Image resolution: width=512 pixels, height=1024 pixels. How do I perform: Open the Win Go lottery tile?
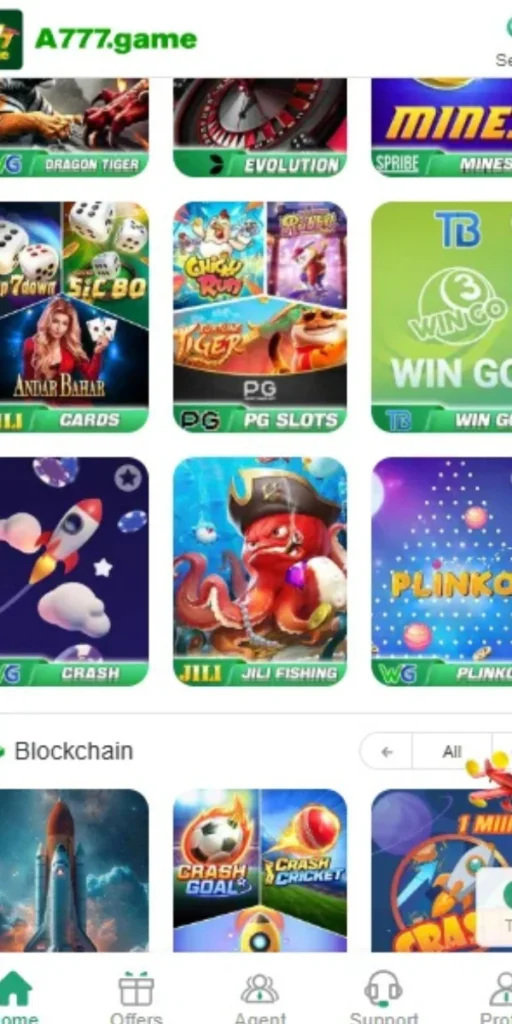click(441, 317)
